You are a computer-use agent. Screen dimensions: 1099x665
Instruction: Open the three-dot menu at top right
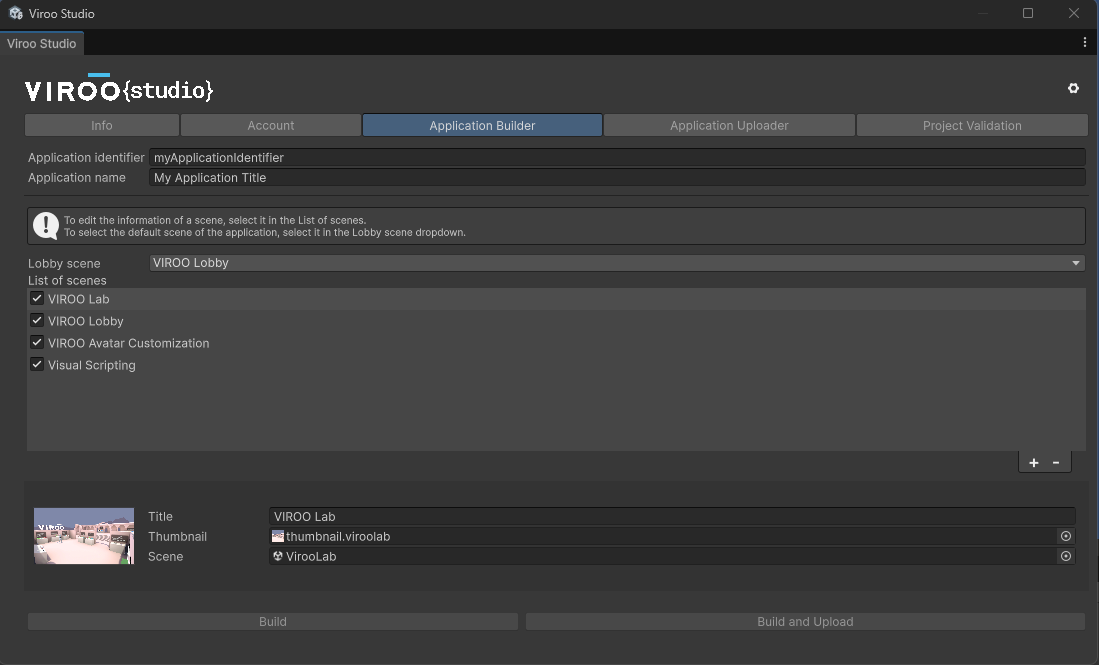click(x=1085, y=42)
